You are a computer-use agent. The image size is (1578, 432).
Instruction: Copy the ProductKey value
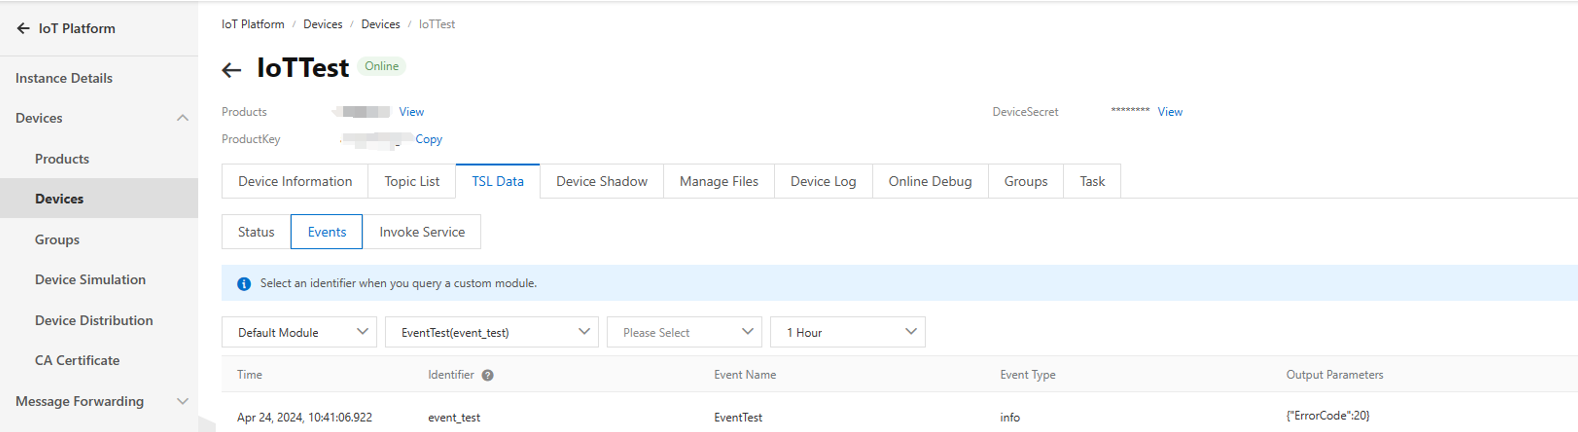click(x=428, y=139)
